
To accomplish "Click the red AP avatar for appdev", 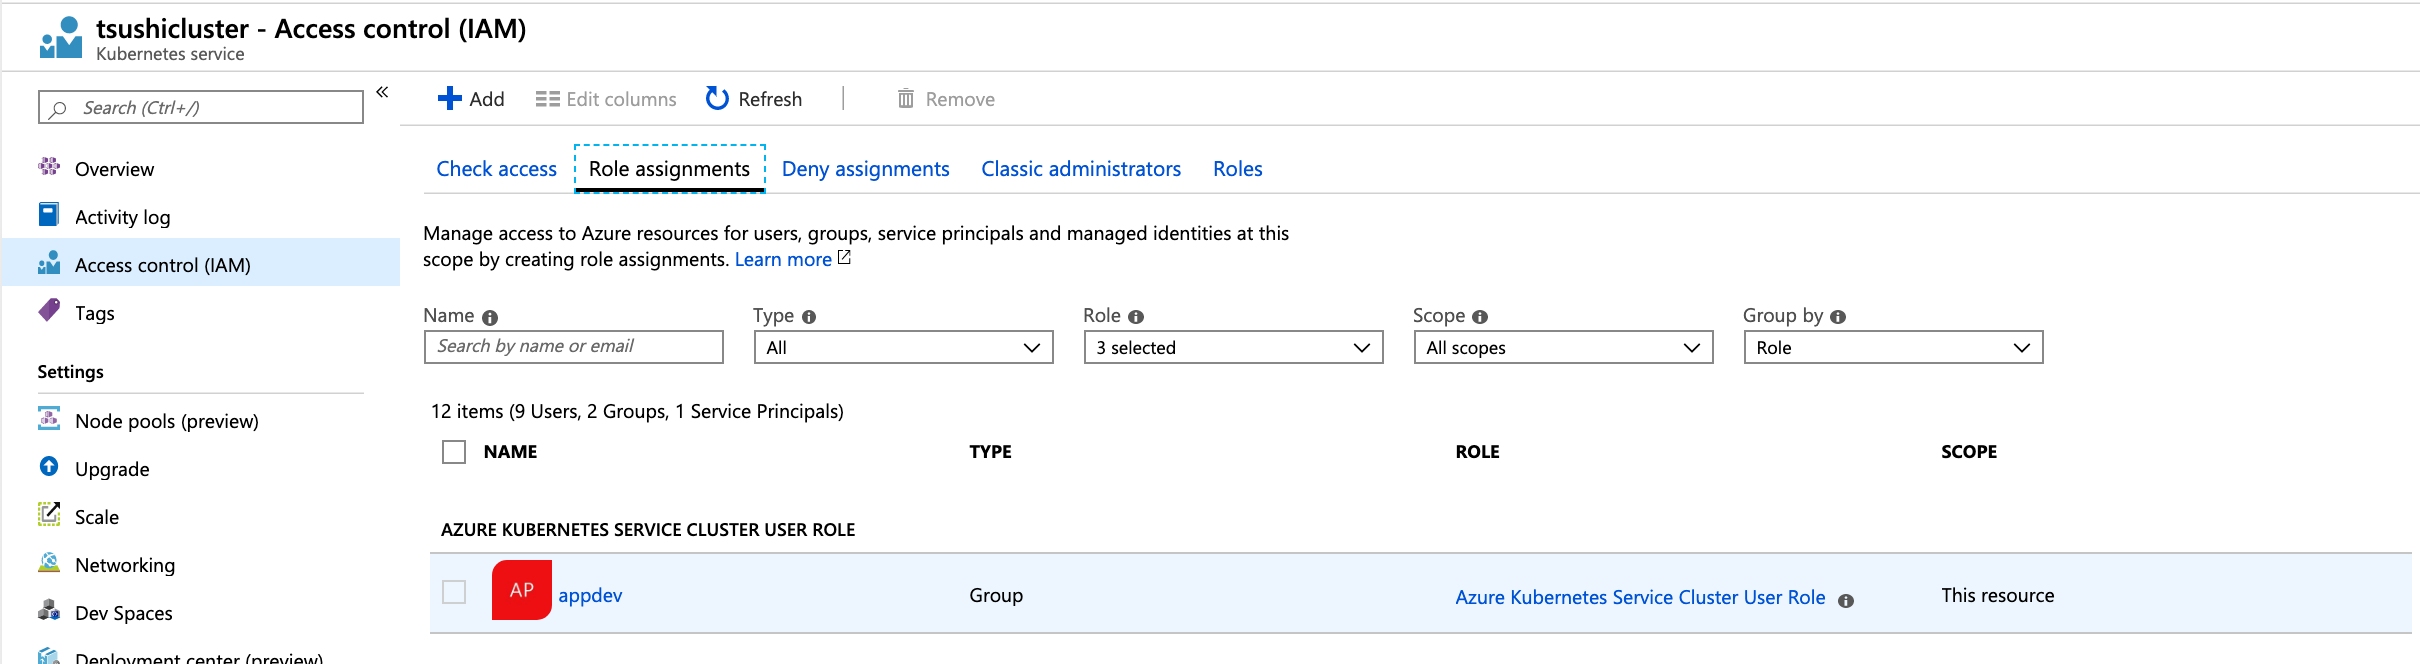I will click(x=522, y=590).
